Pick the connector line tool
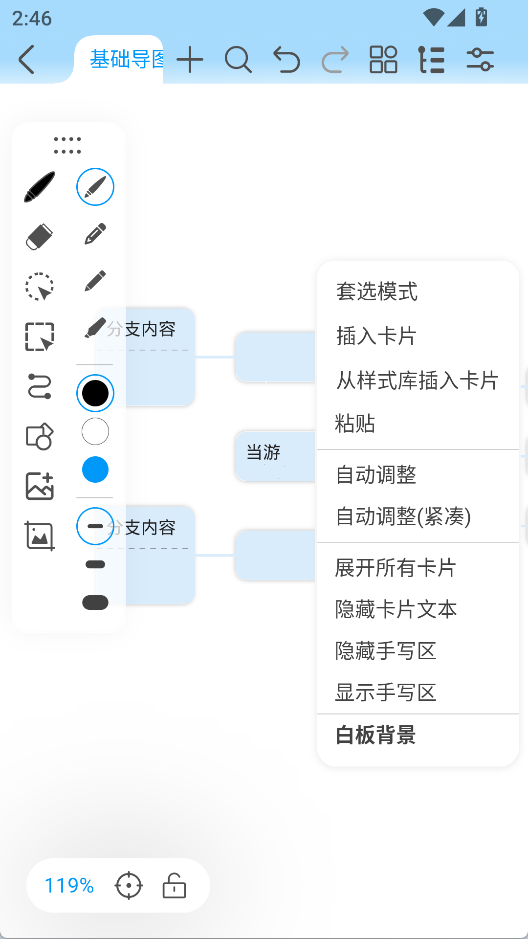 point(40,386)
